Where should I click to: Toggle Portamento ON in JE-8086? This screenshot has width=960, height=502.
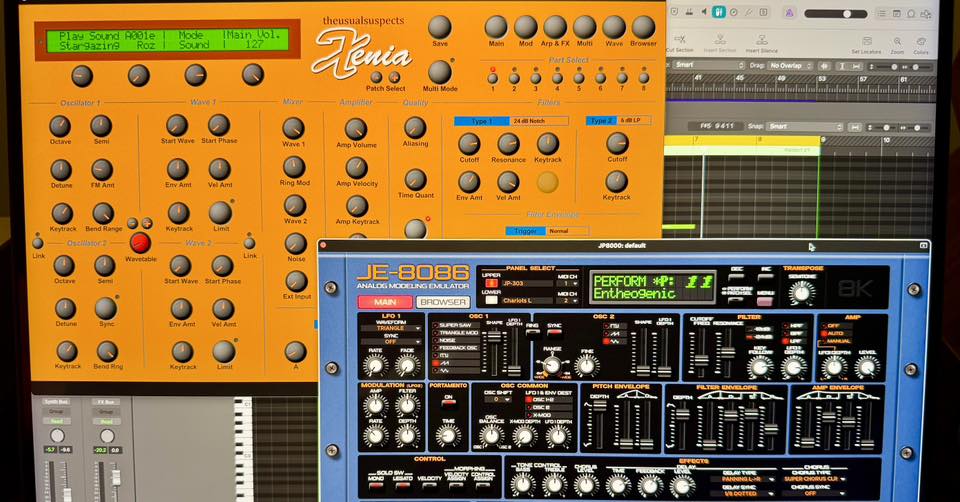click(x=448, y=404)
